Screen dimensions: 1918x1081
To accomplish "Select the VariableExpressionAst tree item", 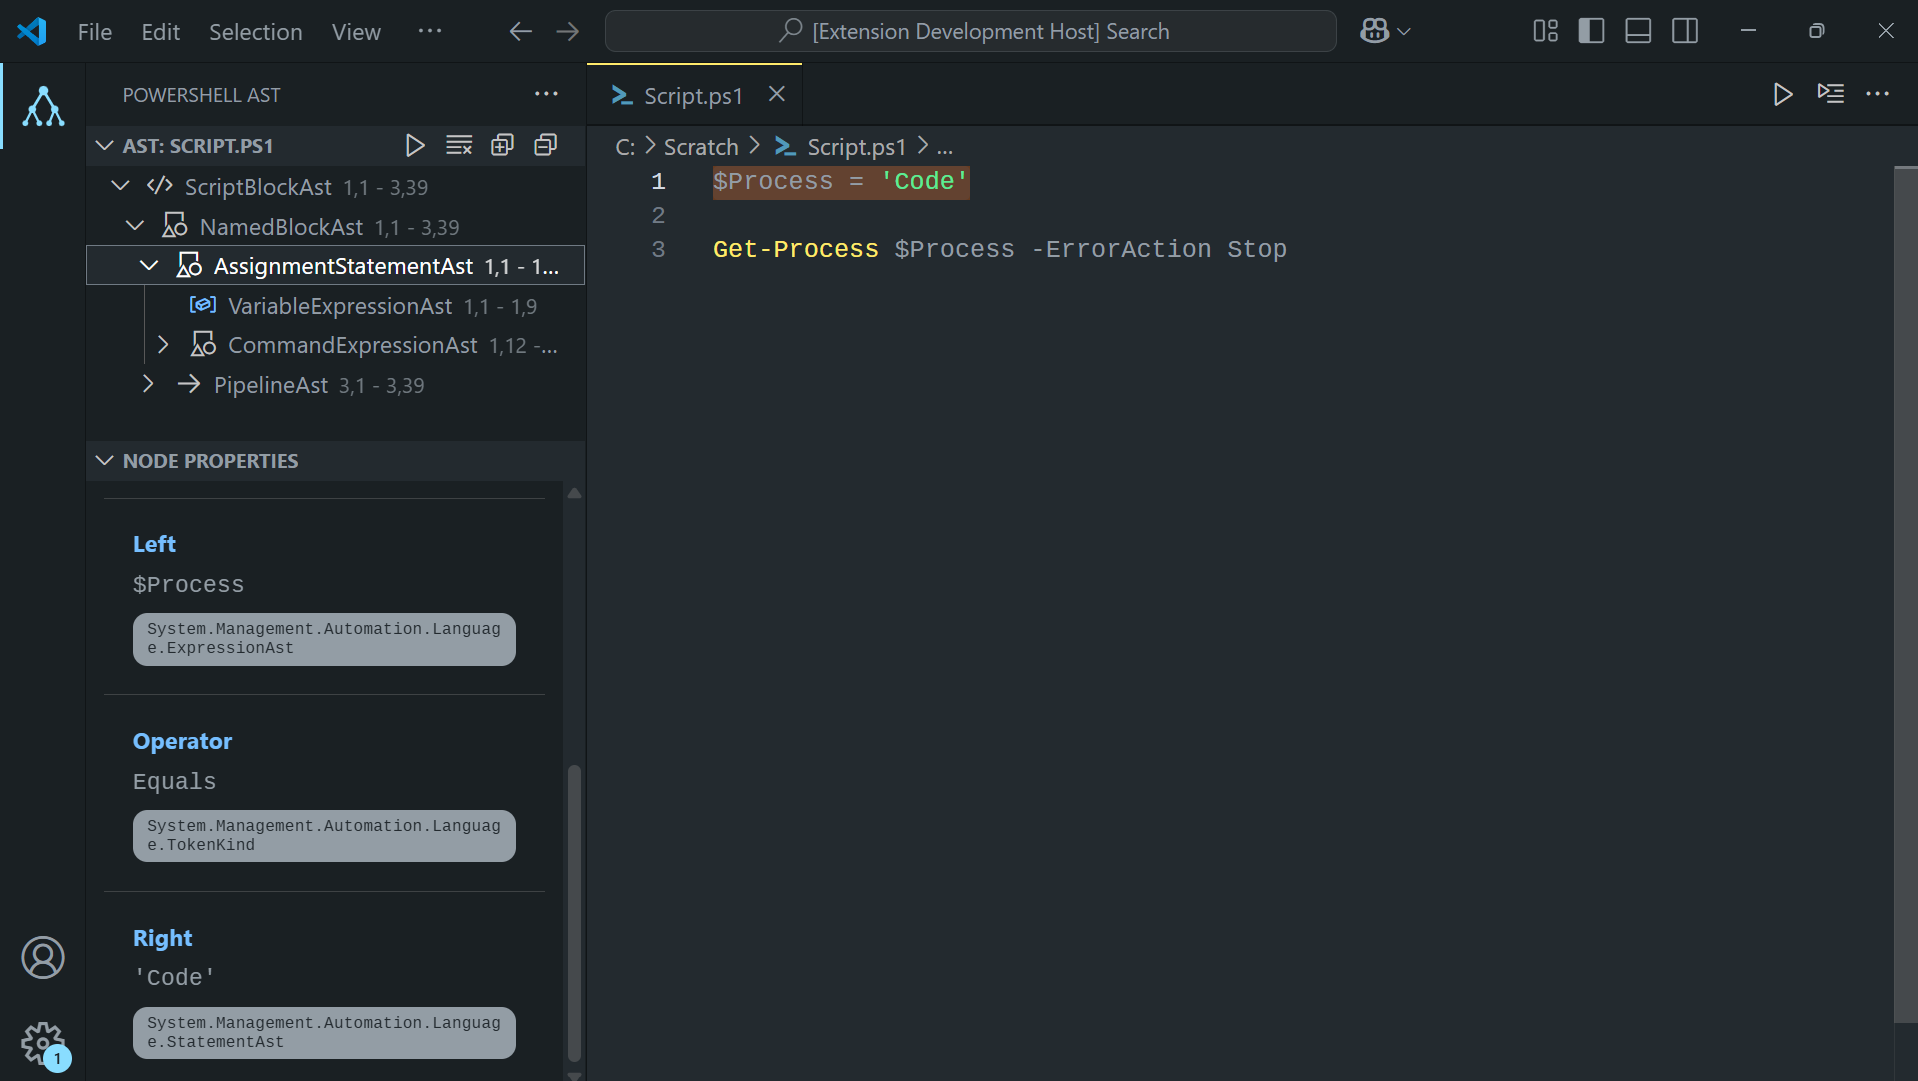I will pyautogui.click(x=336, y=306).
